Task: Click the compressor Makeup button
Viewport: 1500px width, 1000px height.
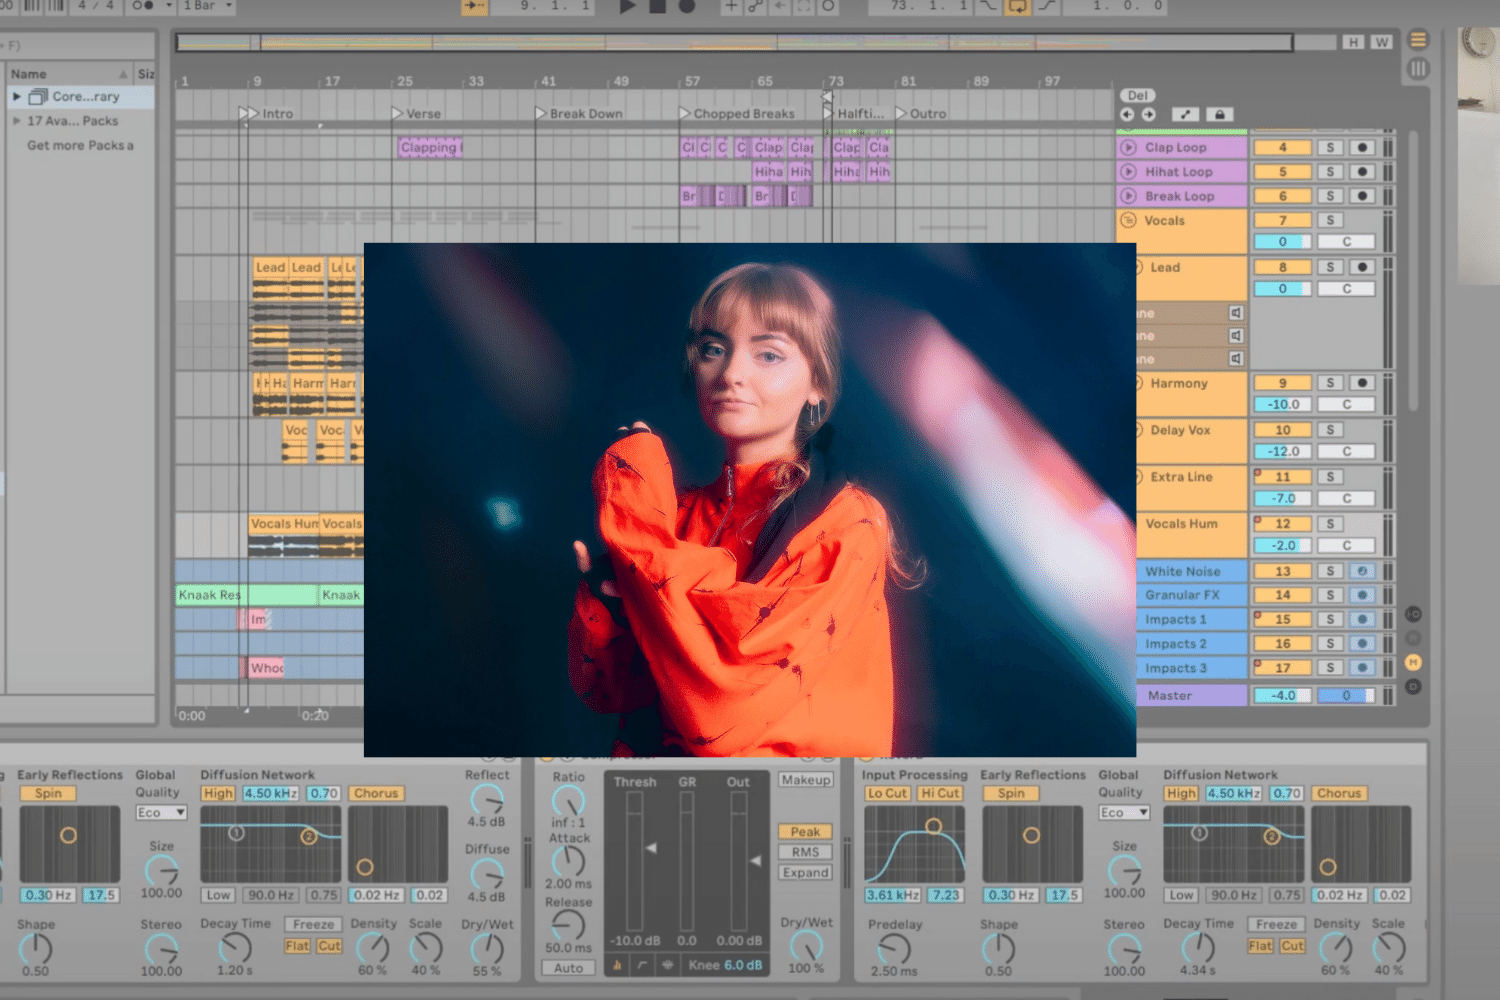Action: point(805,780)
